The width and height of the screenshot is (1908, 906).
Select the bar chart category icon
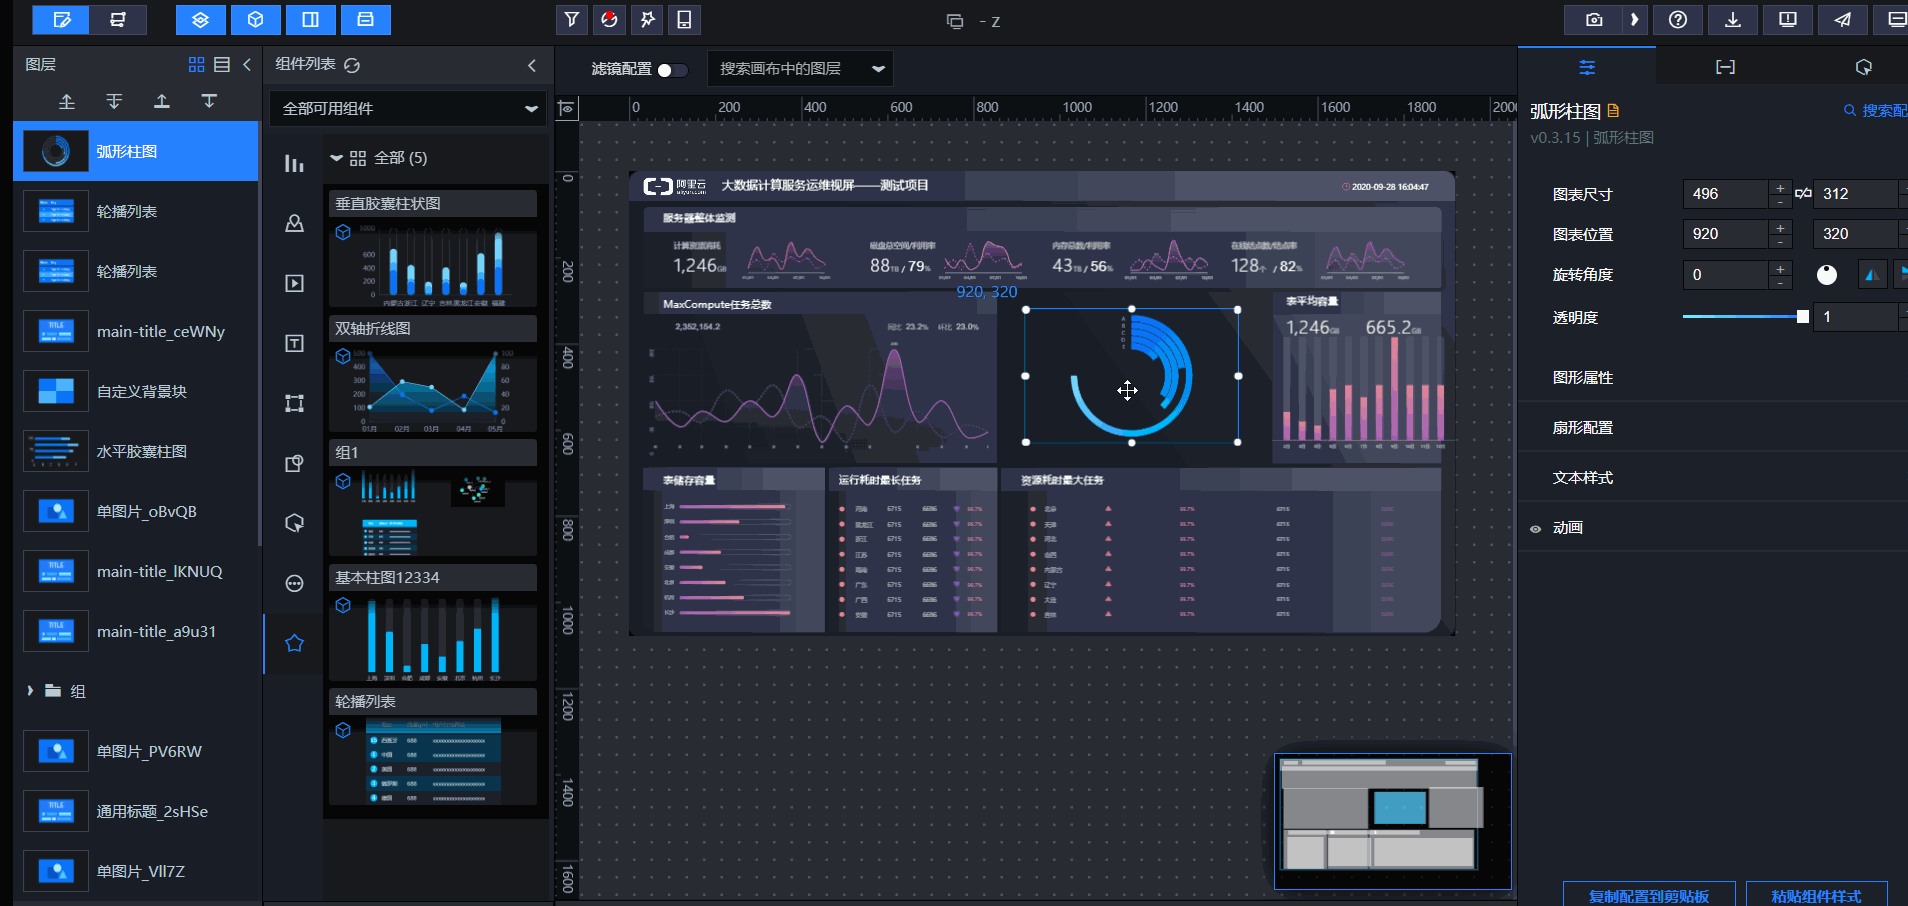pyautogui.click(x=294, y=163)
